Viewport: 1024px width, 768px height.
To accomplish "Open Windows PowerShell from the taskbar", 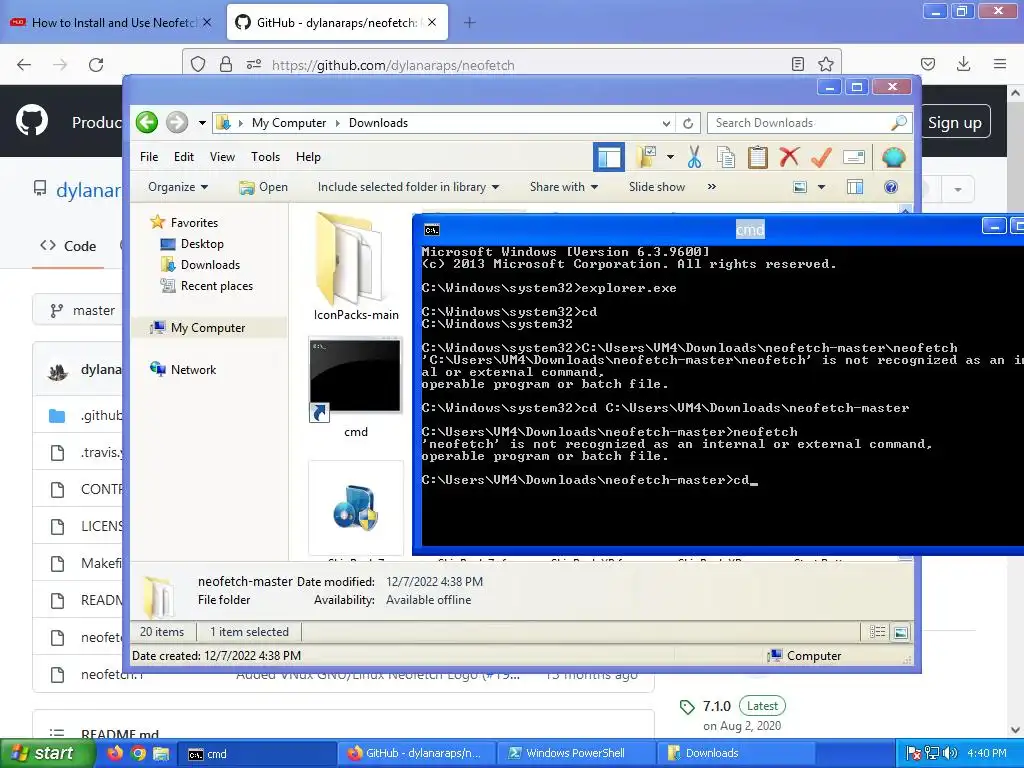I will click(x=575, y=753).
